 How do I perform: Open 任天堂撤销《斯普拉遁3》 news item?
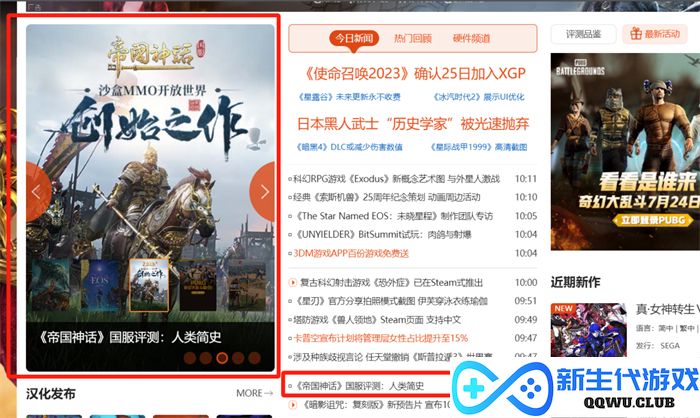(391, 356)
